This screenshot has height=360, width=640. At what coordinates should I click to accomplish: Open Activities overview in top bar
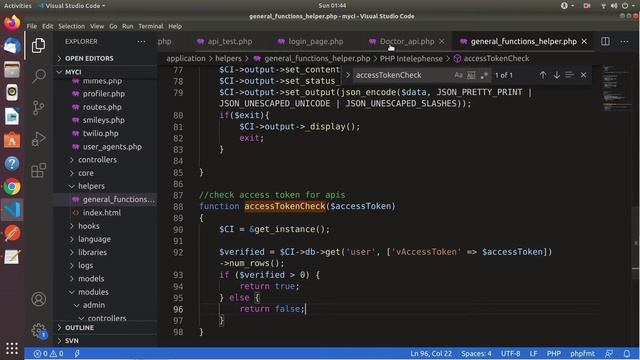point(18,6)
